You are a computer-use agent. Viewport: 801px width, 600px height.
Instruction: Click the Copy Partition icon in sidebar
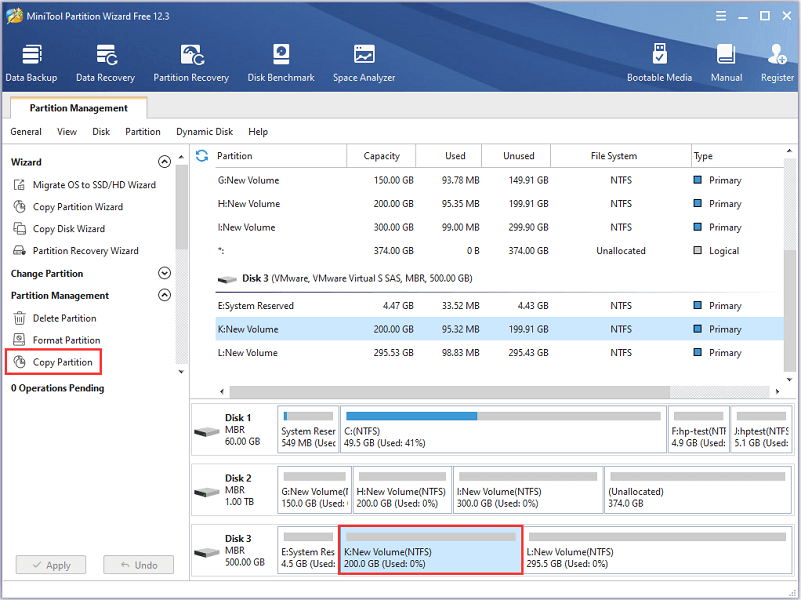[19, 362]
